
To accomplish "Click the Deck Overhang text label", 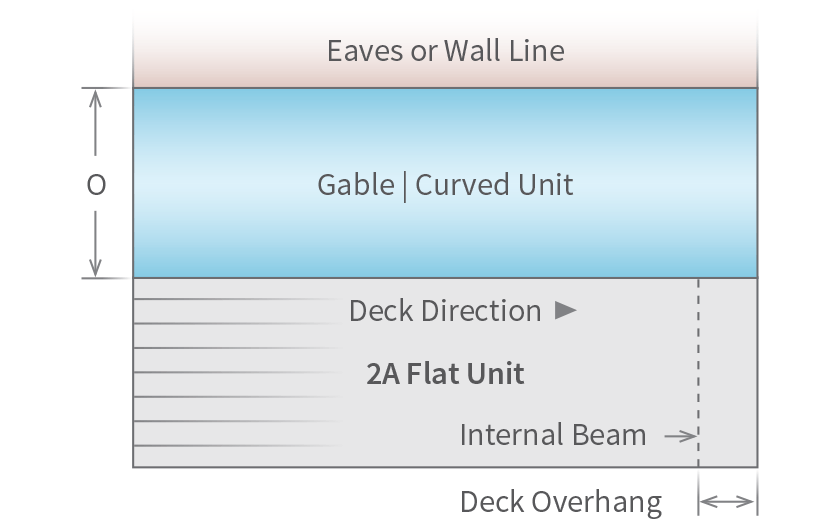I will (x=561, y=502).
